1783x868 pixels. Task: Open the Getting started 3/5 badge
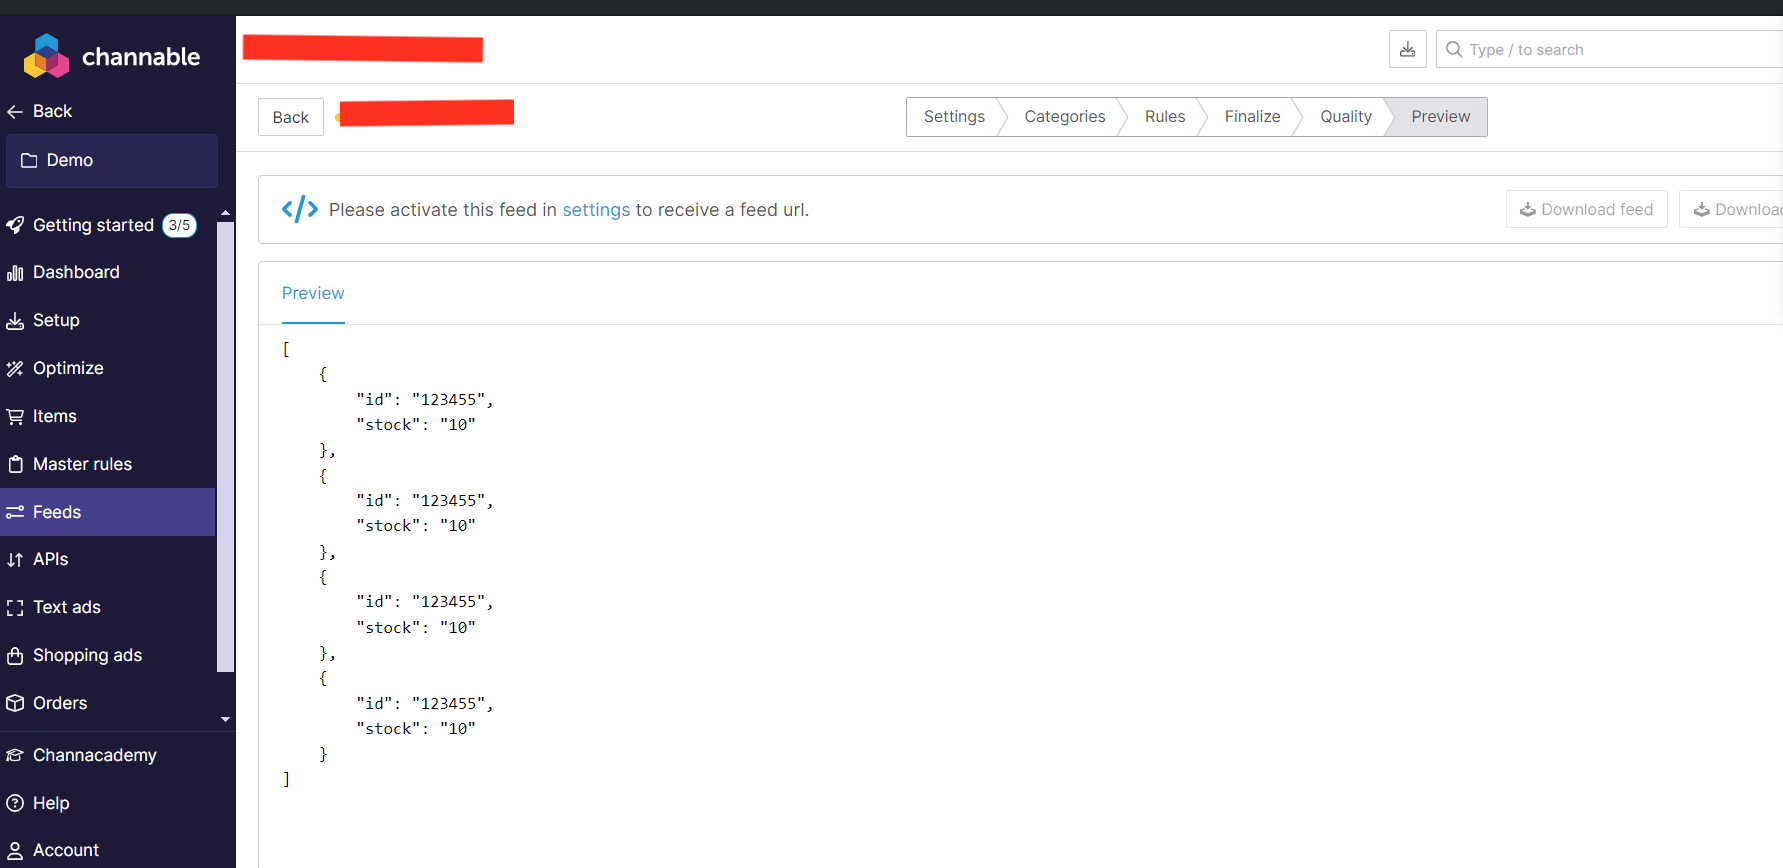(180, 225)
